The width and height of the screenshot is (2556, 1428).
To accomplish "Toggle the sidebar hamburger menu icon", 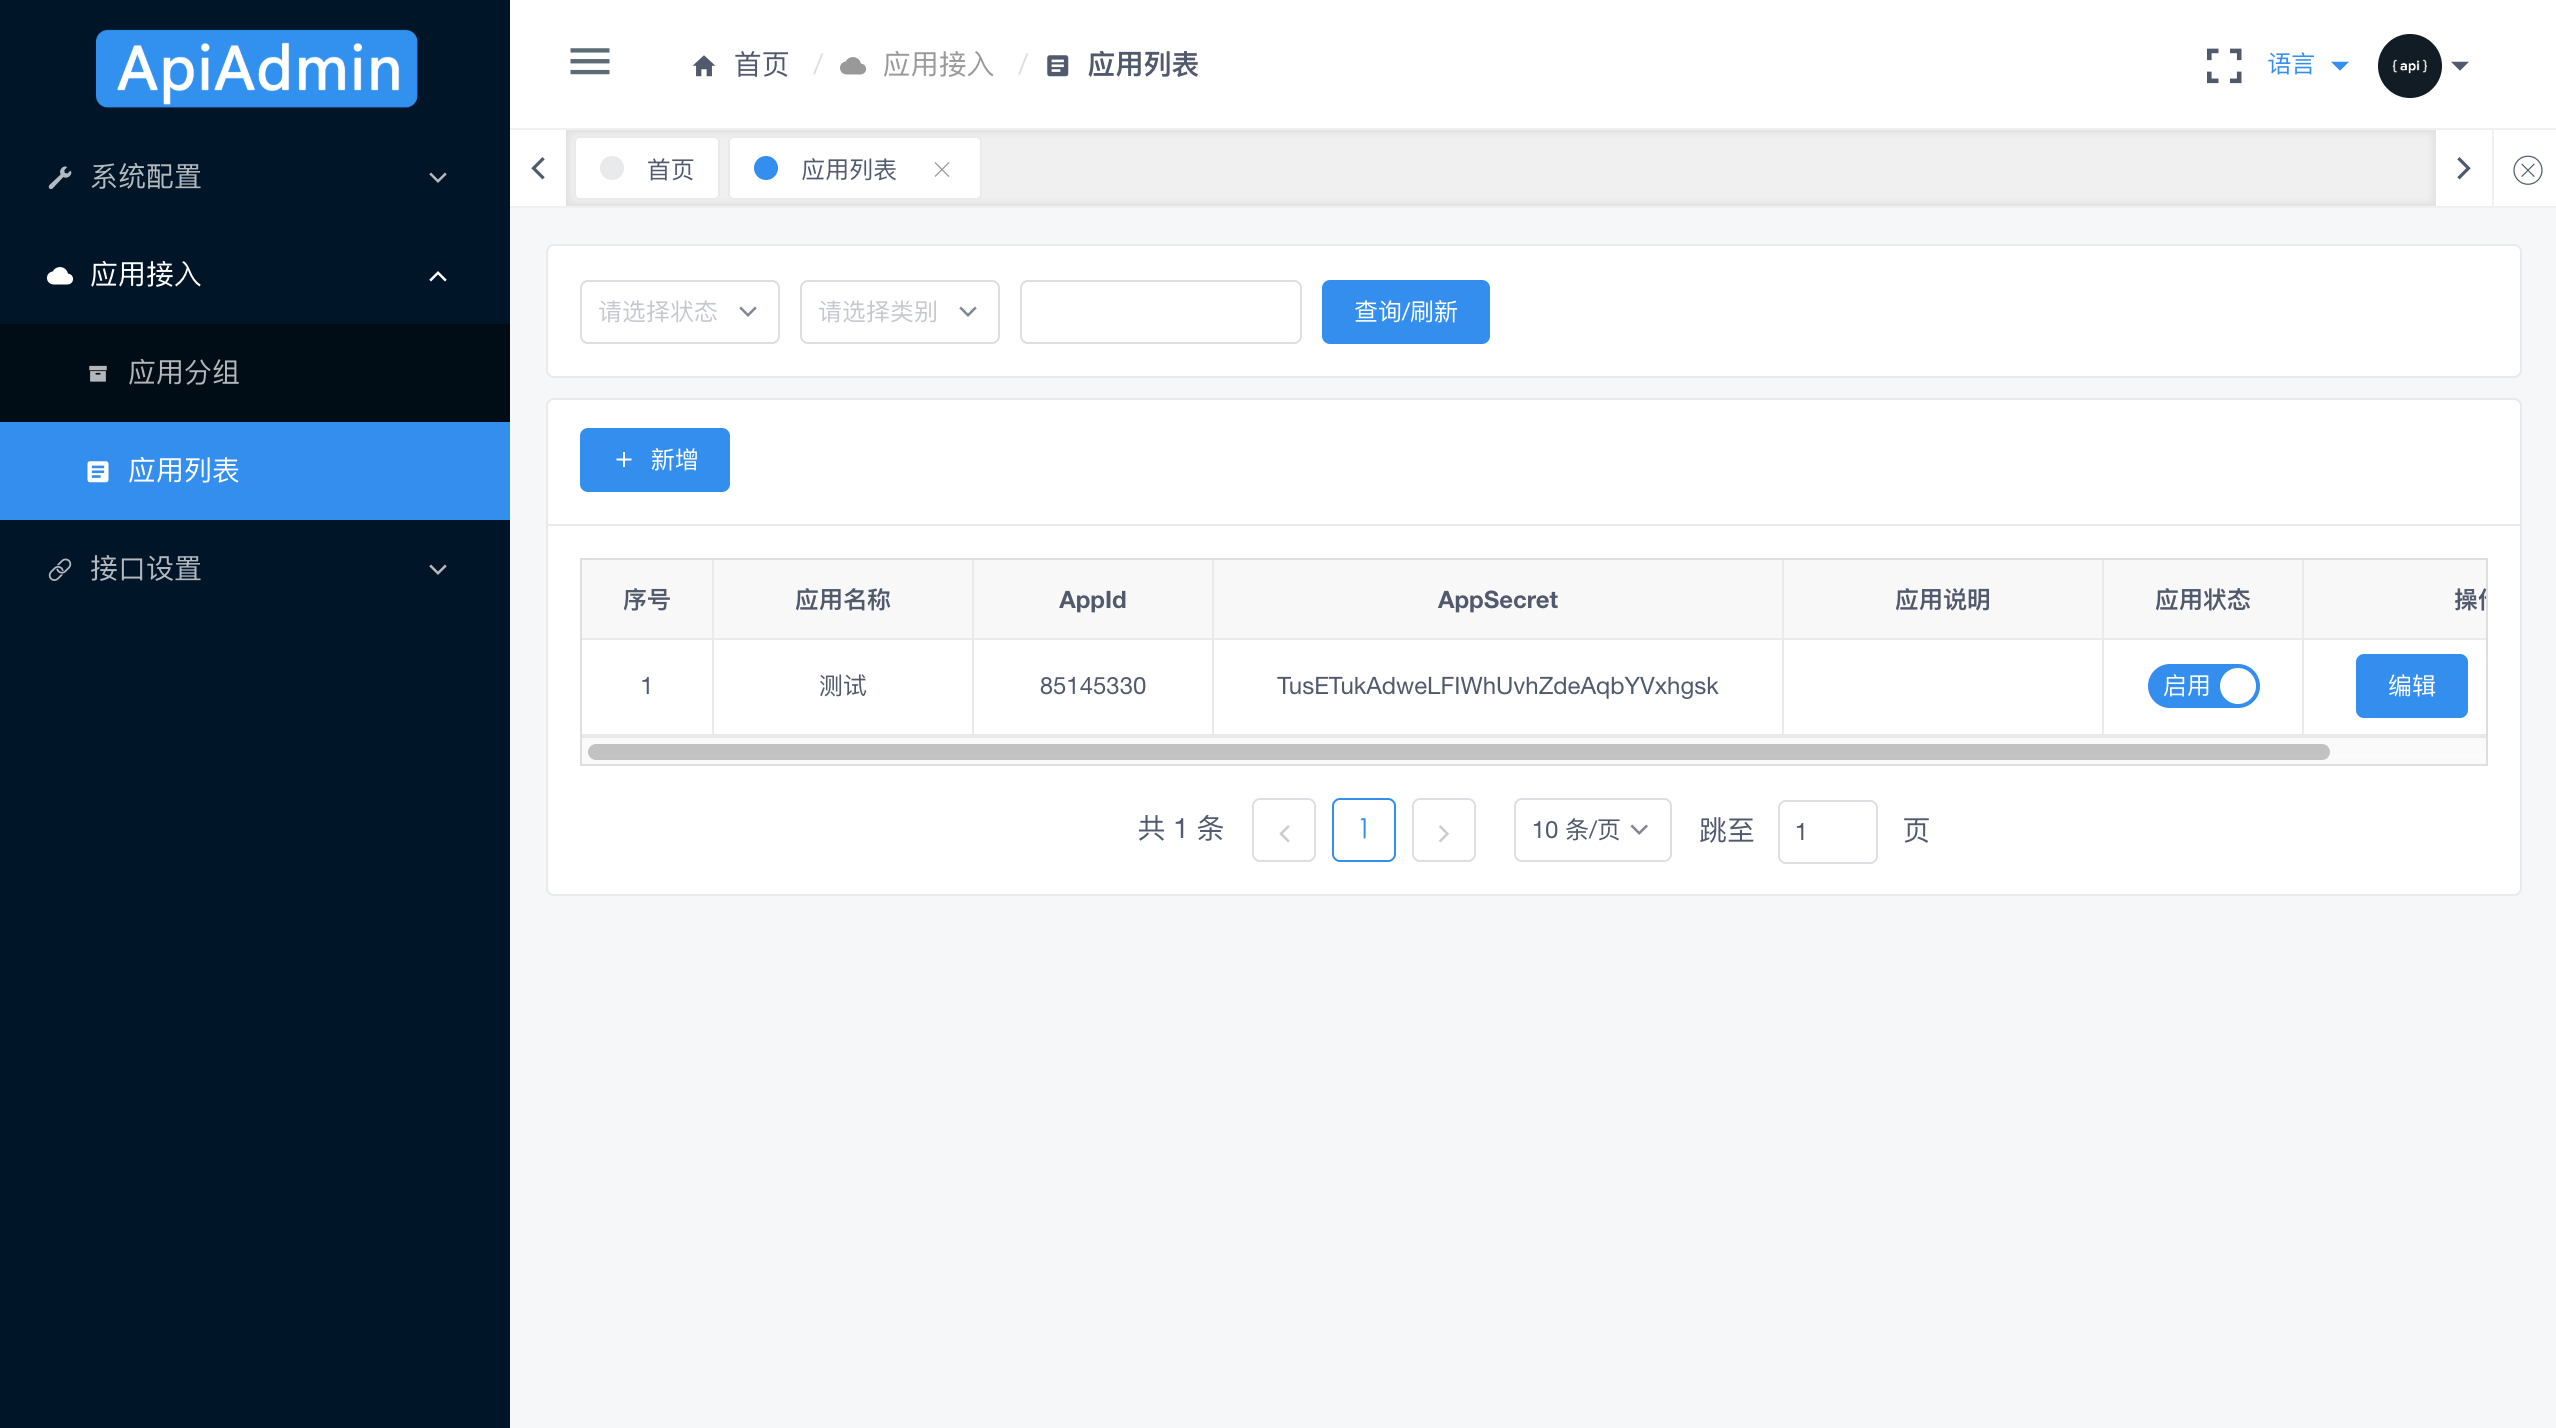I will [590, 62].
